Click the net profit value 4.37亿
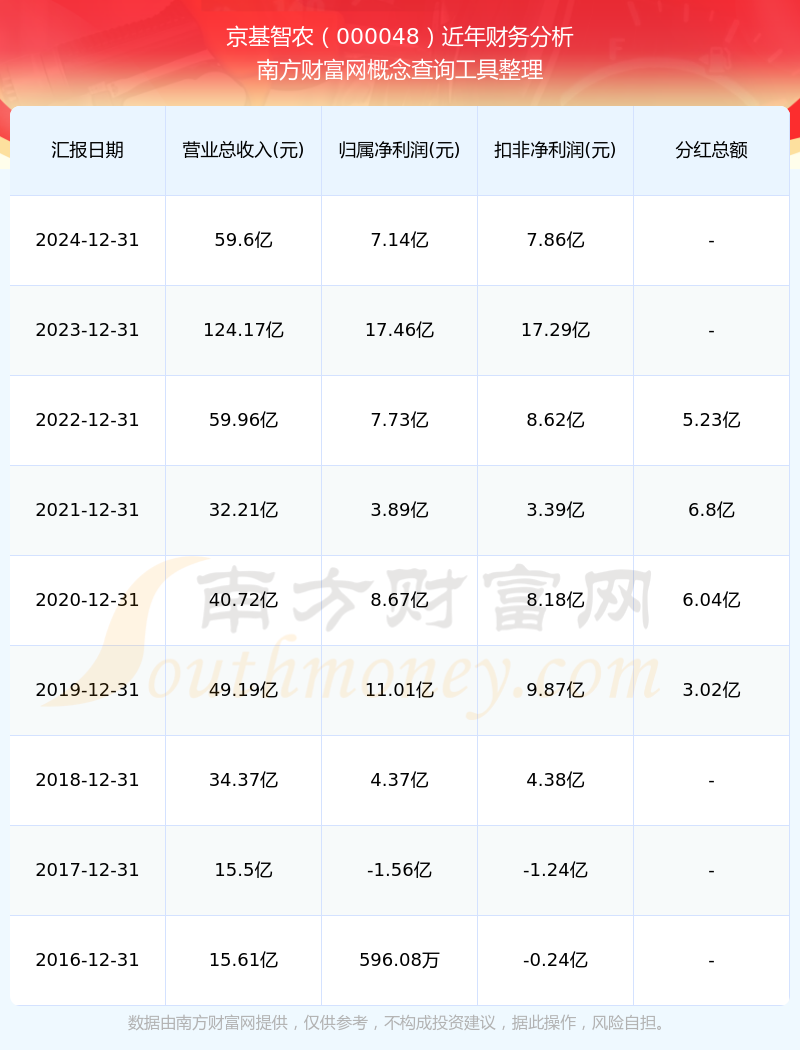Screen dimensions: 800x1050 400,780
